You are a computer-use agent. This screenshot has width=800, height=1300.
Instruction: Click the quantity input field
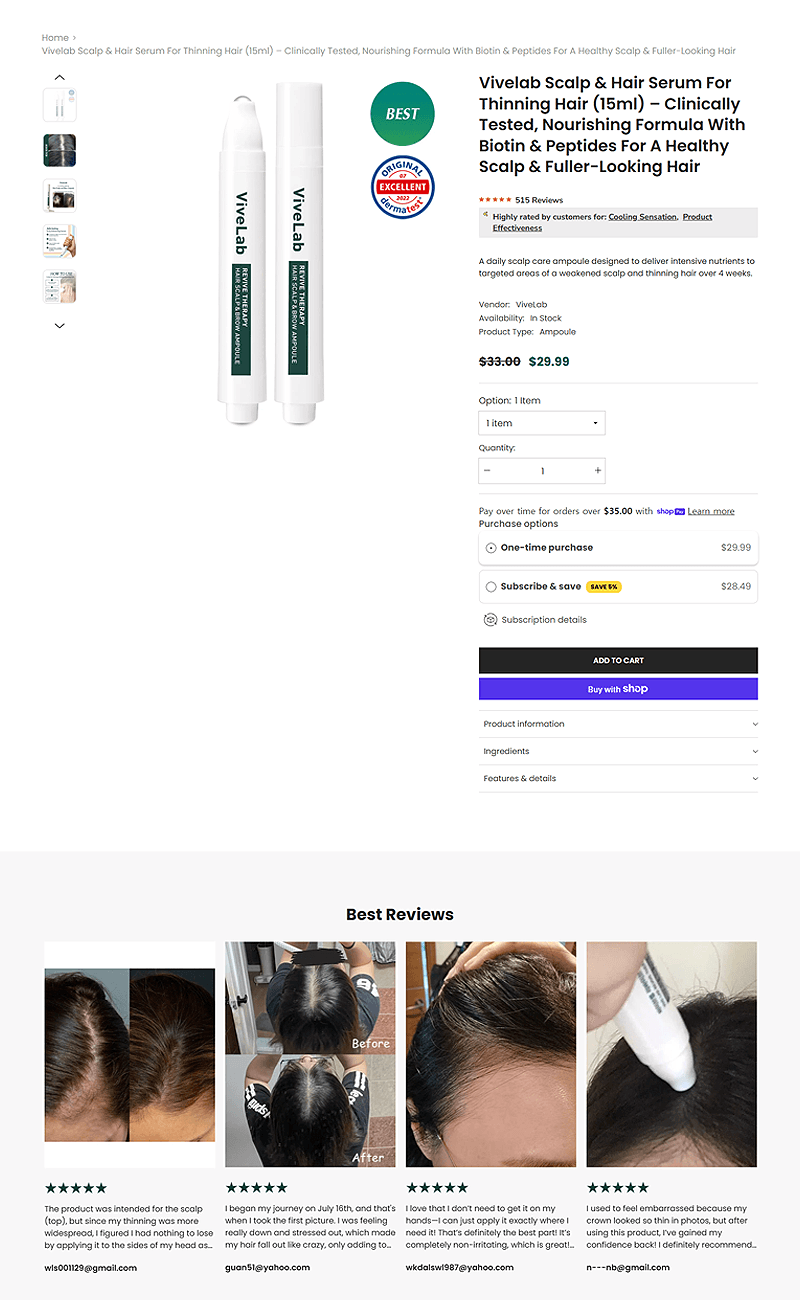coord(542,470)
